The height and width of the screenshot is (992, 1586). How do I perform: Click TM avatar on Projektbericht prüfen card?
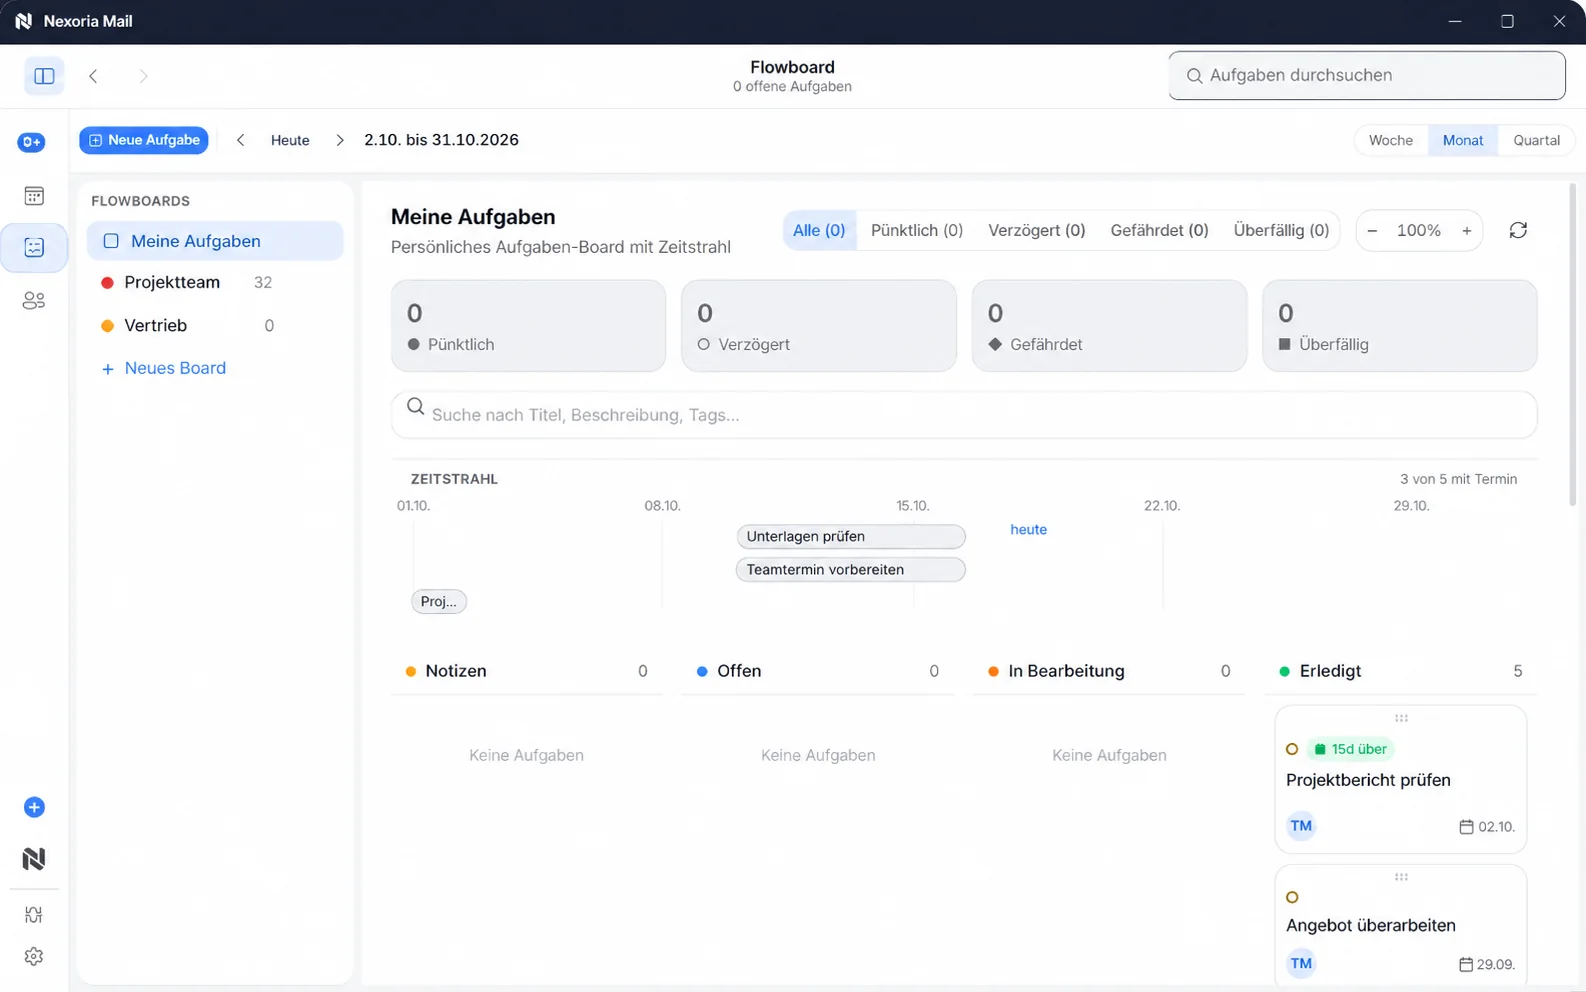[x=1301, y=826]
